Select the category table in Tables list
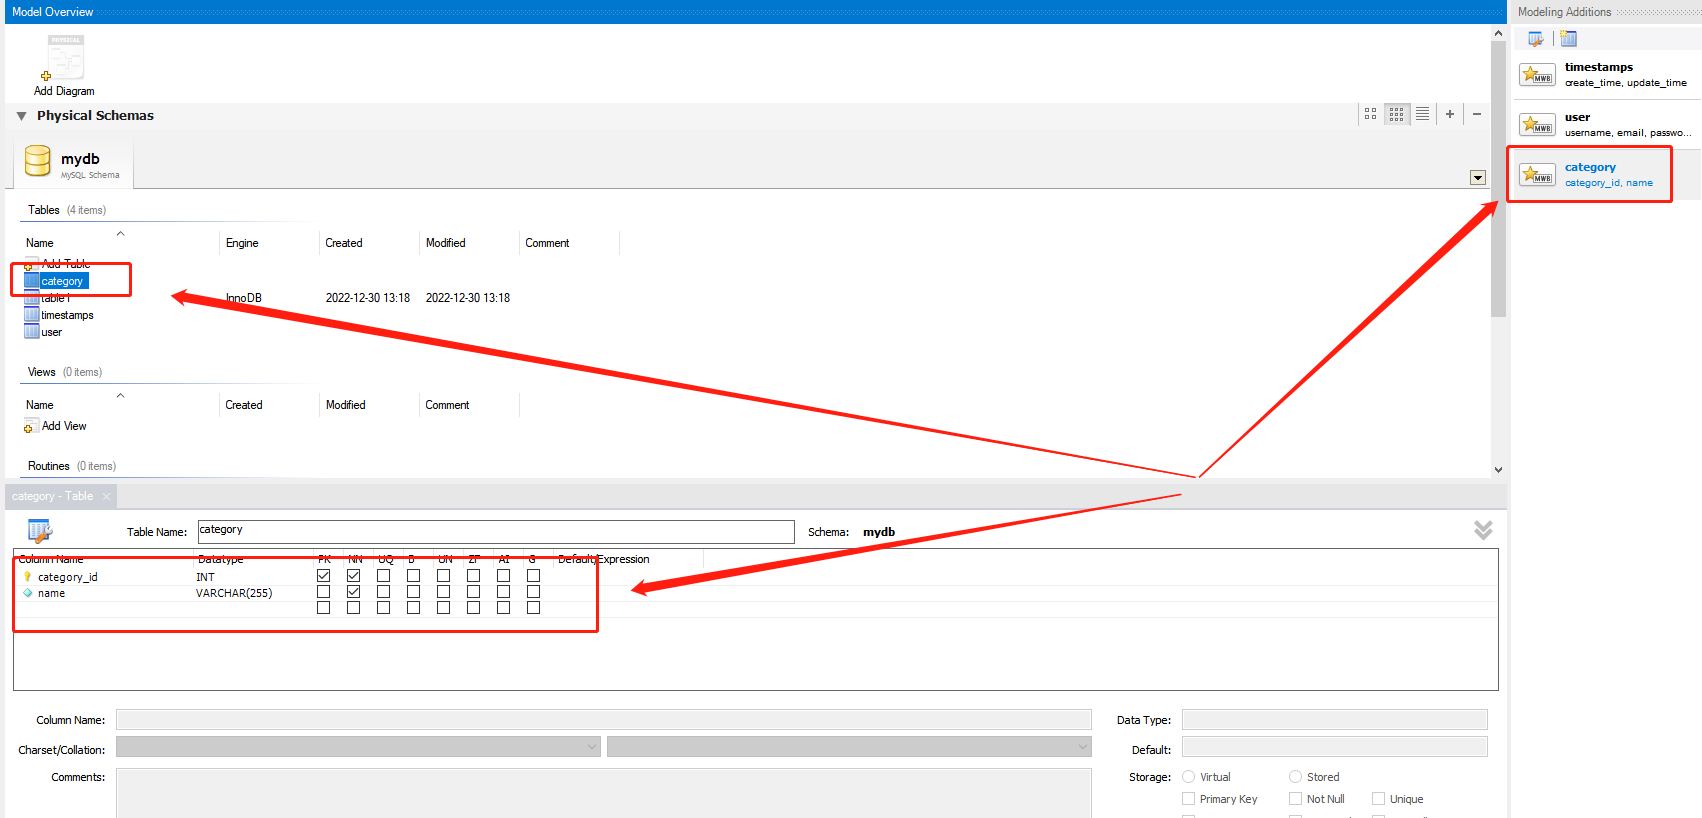Viewport: 1702px width, 818px height. tap(62, 281)
